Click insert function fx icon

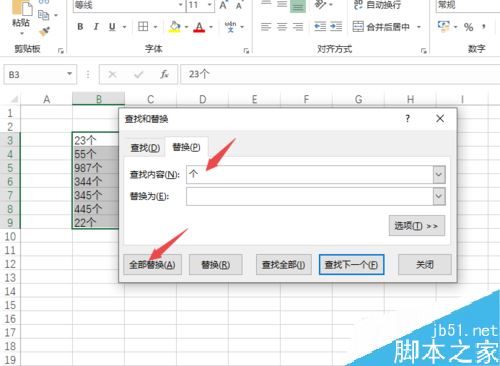point(164,74)
